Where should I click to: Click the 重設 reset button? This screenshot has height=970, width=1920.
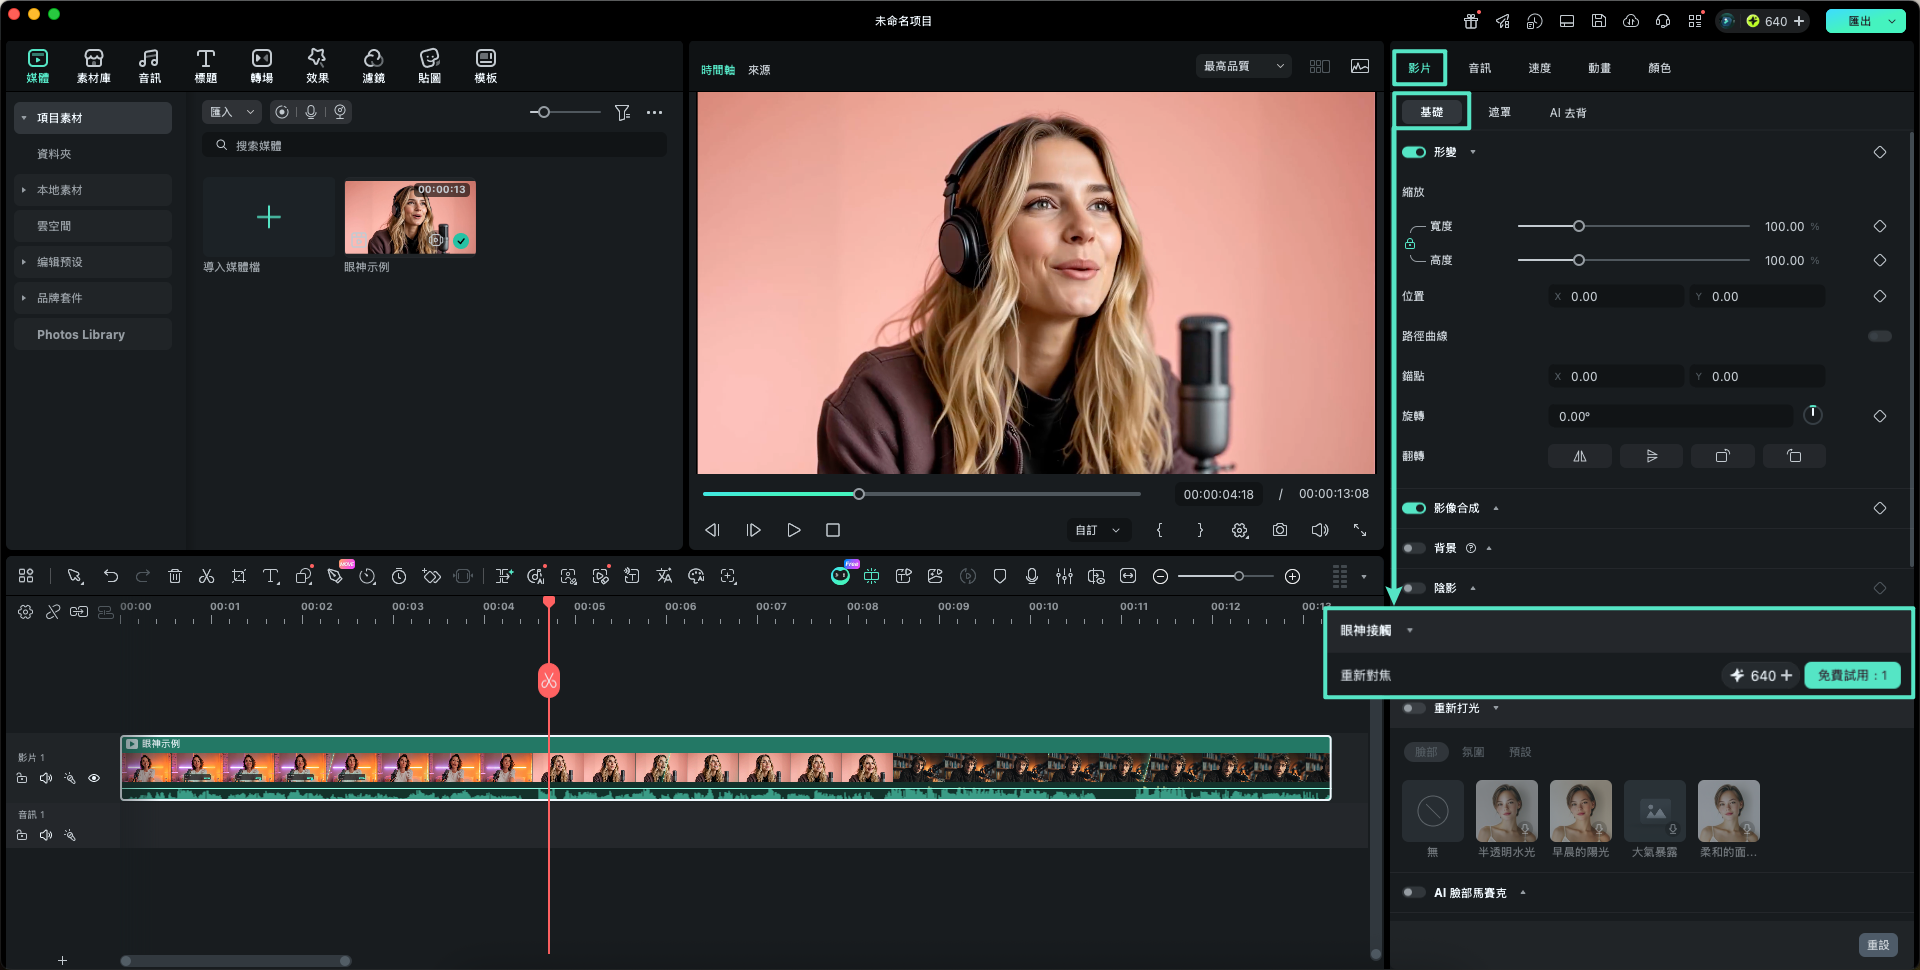pyautogui.click(x=1878, y=945)
